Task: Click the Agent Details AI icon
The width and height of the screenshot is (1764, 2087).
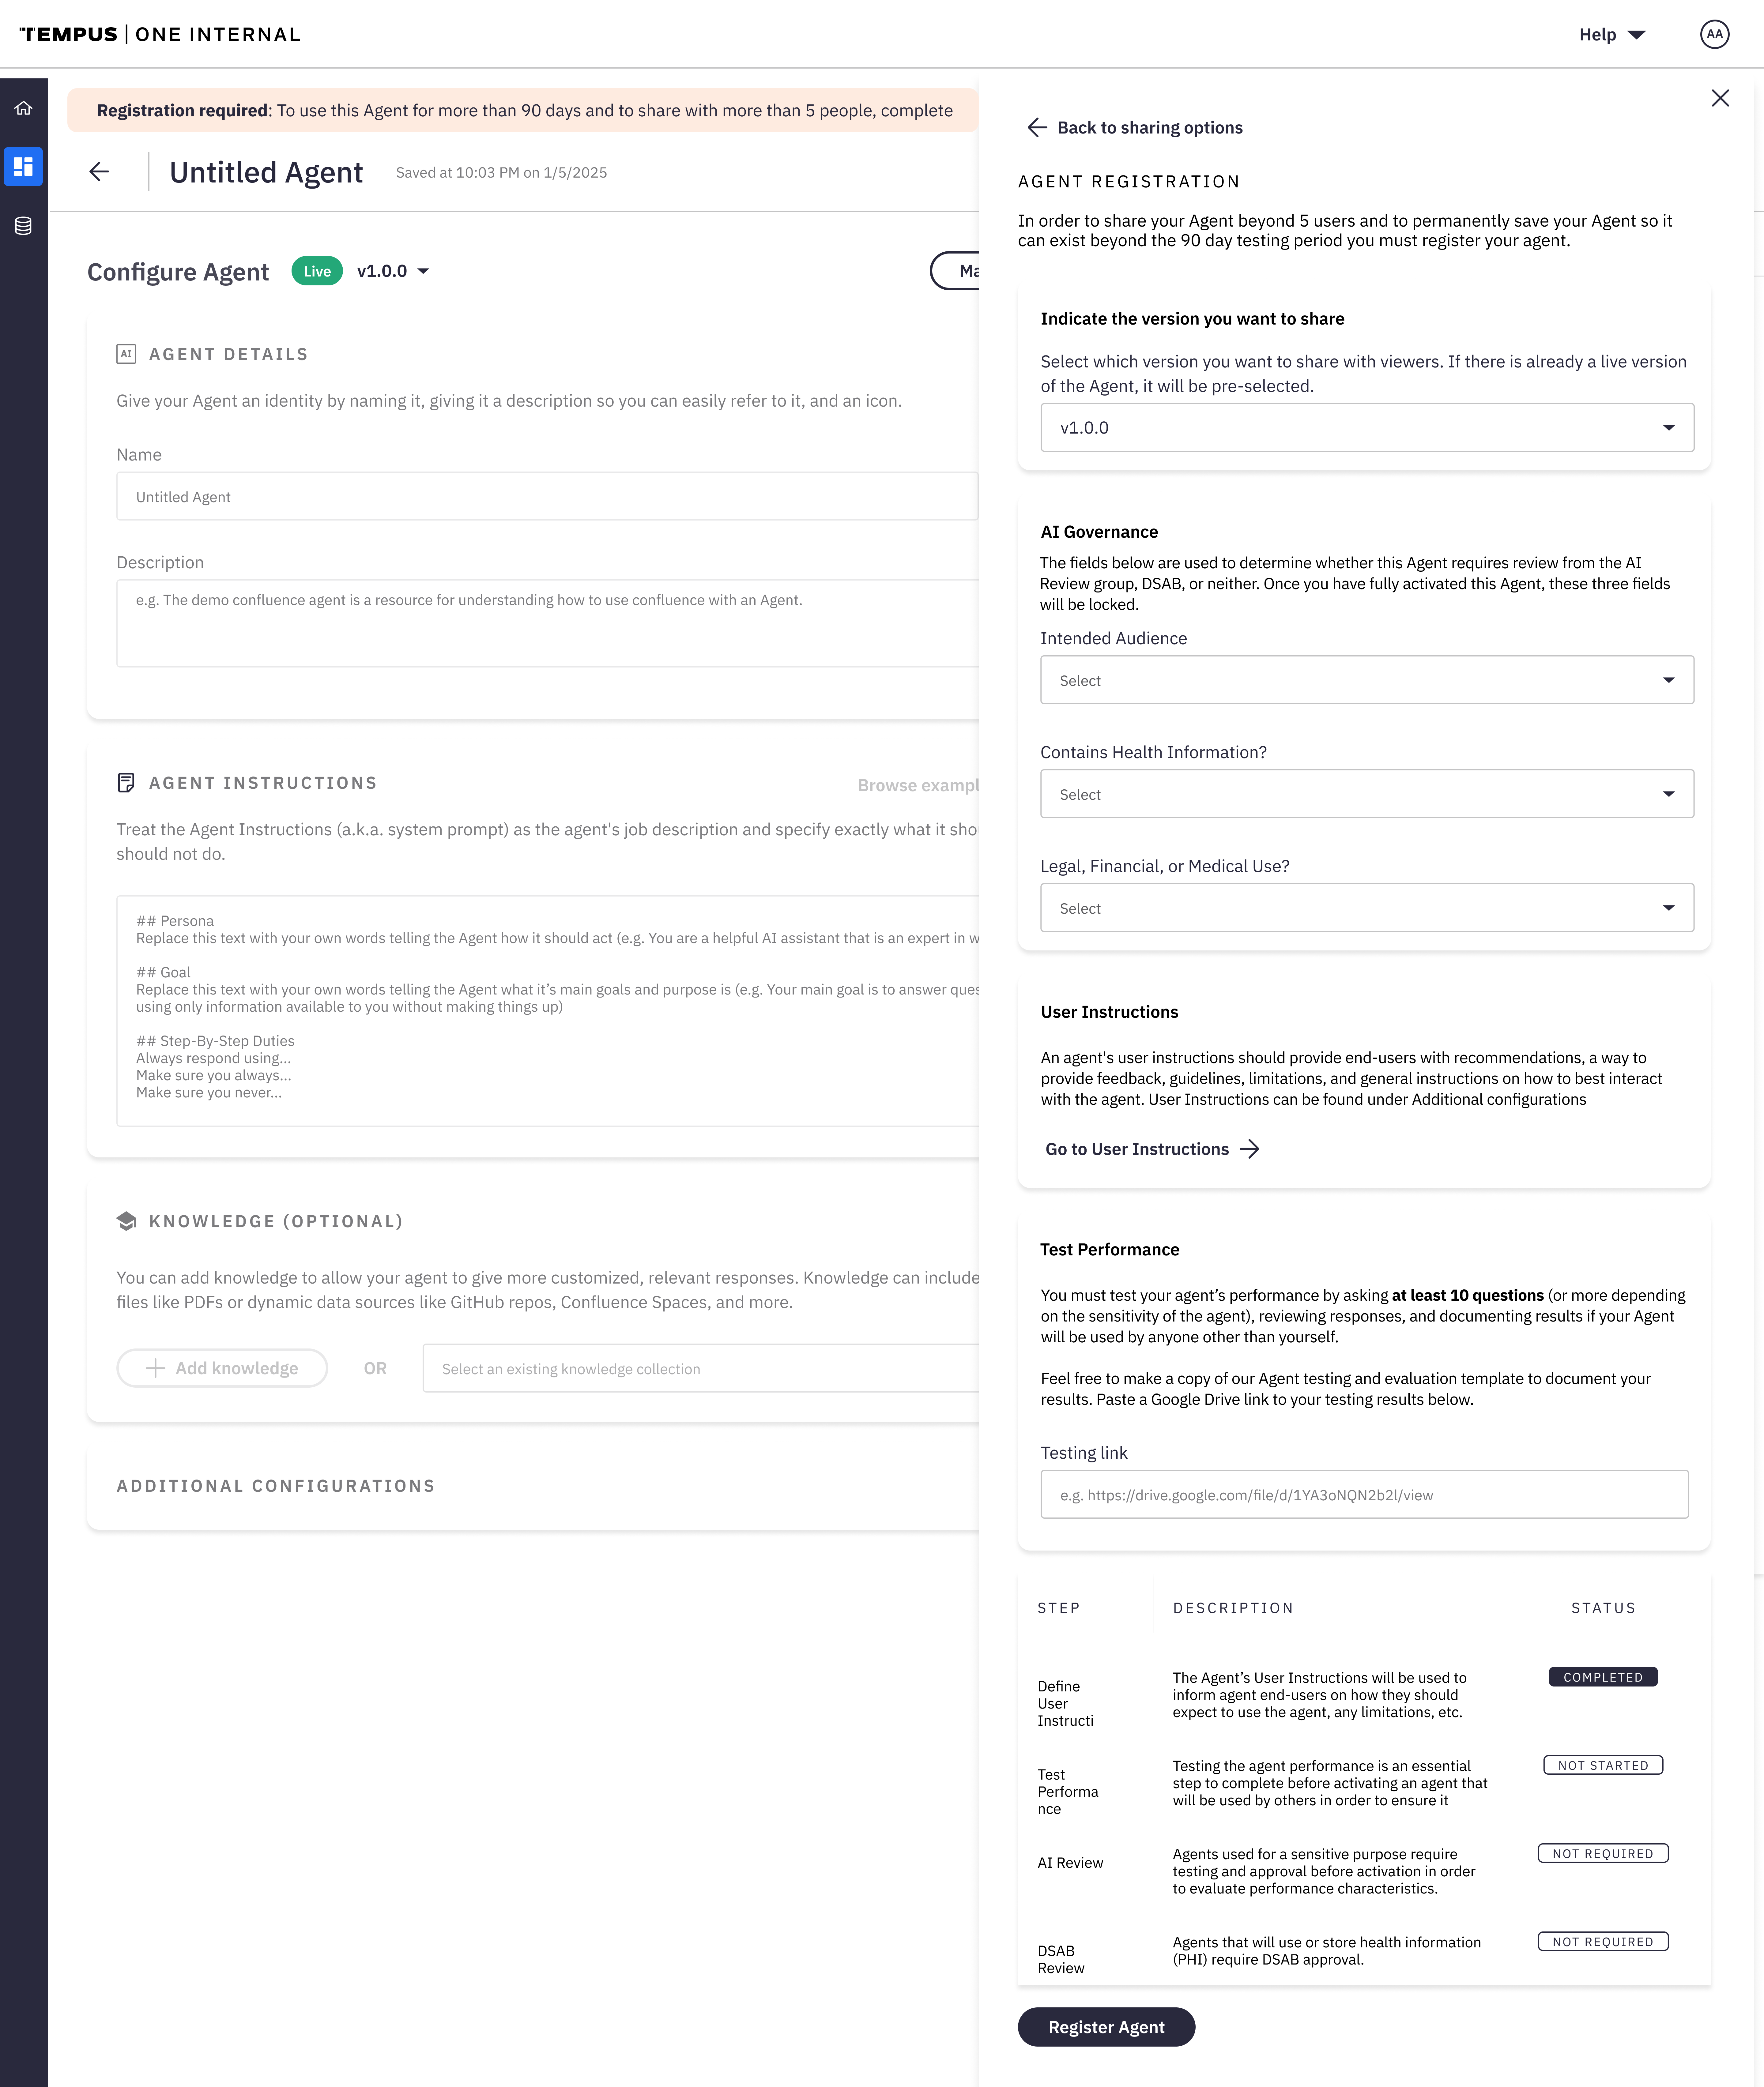Action: (126, 354)
